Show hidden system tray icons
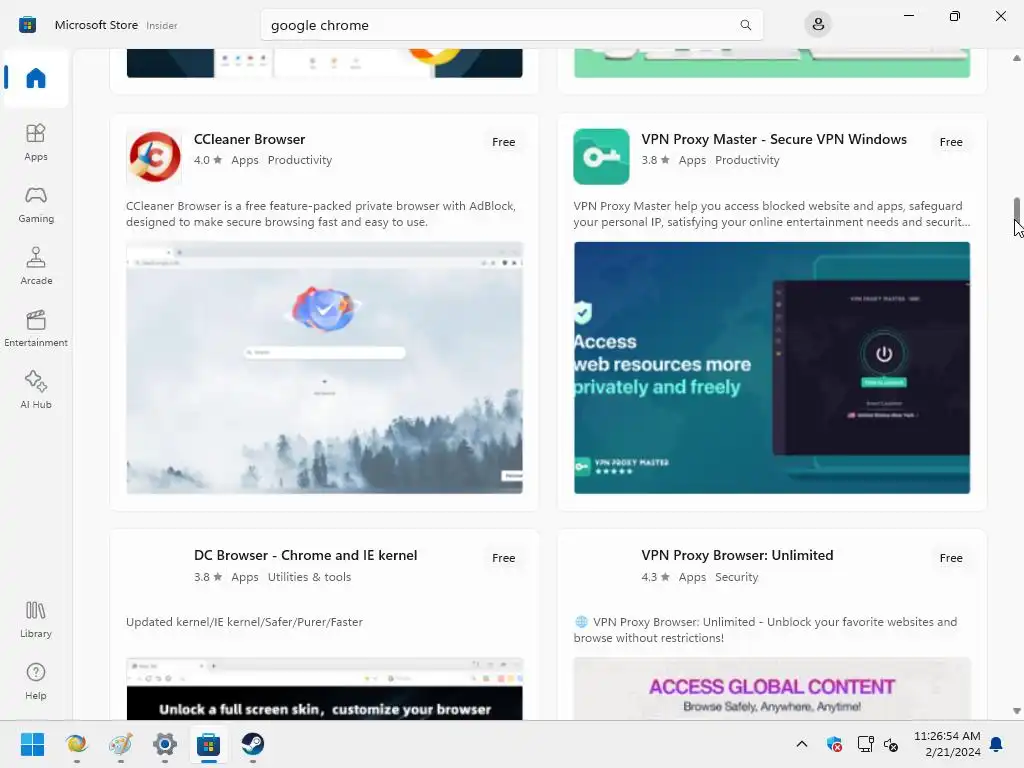Viewport: 1024px width, 768px height. 802,744
